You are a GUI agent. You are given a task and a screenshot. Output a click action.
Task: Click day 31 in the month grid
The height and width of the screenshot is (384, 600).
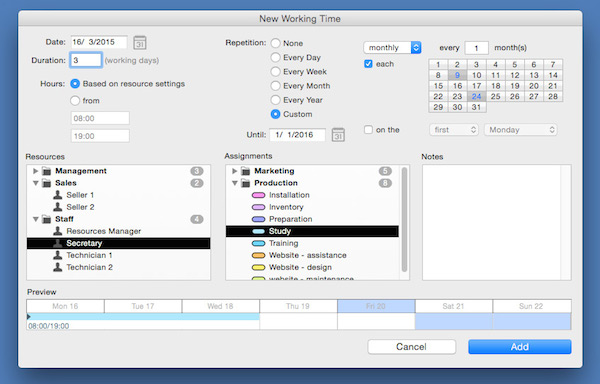click(476, 107)
